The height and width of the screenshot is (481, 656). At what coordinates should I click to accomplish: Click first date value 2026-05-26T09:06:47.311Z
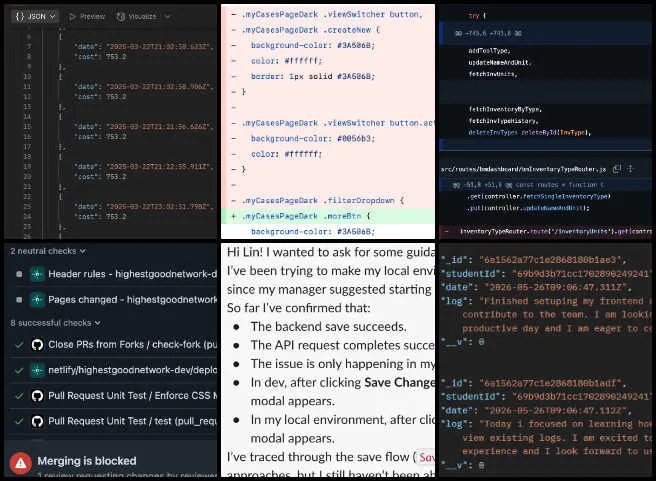click(557, 287)
